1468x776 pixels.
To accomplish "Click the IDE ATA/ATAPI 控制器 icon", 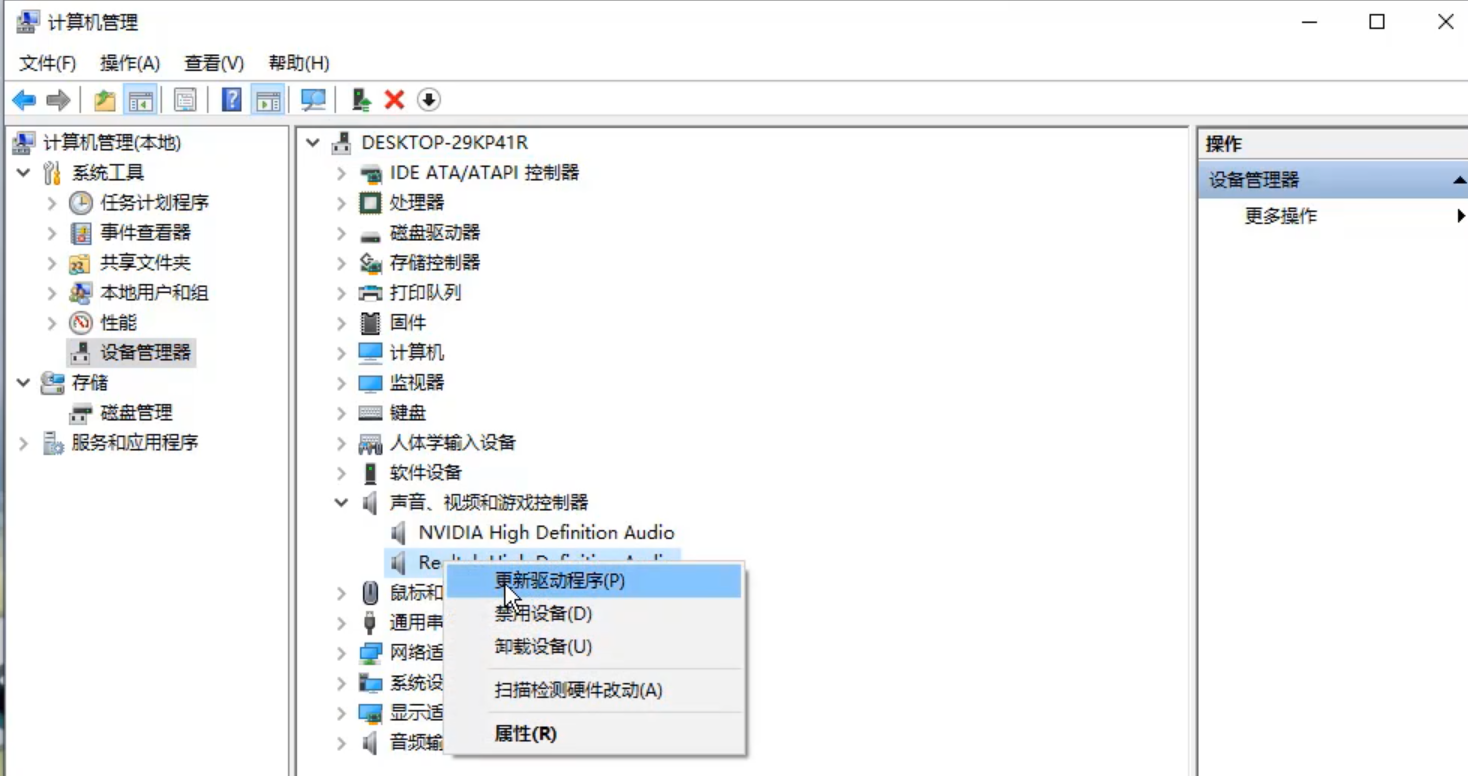I will 371,173.
